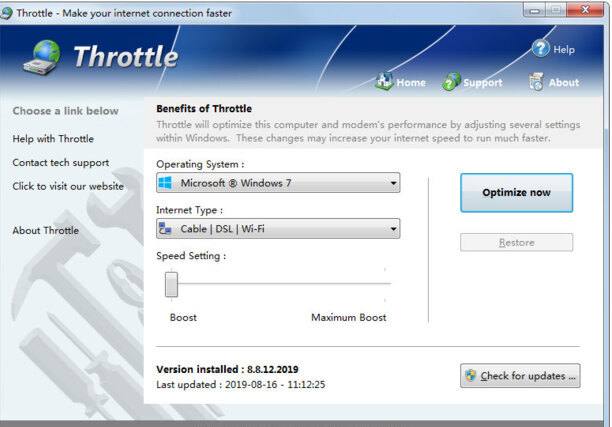Click the network icon in Internet Type box
Viewport: 612px width, 427px height.
click(165, 229)
